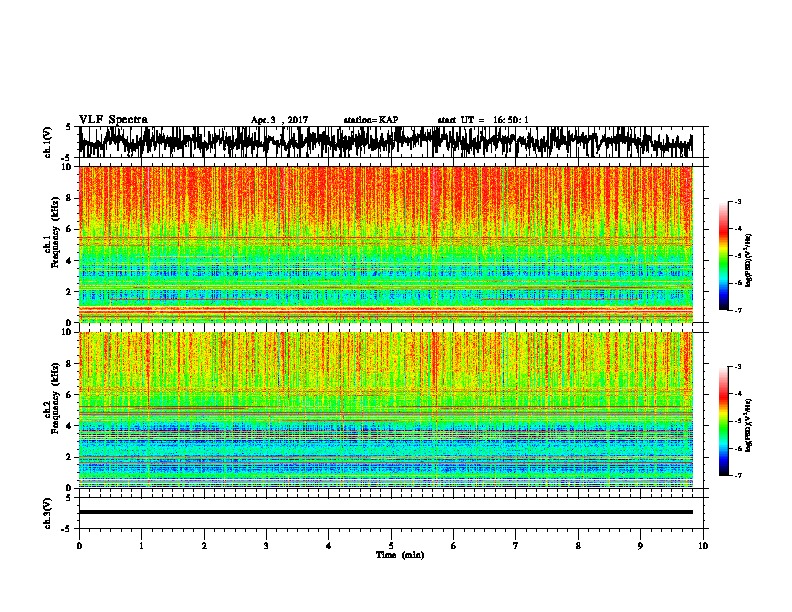The image size is (792, 612).
Task: Click the ch.2 spectrogram panel
Action: click(x=386, y=410)
